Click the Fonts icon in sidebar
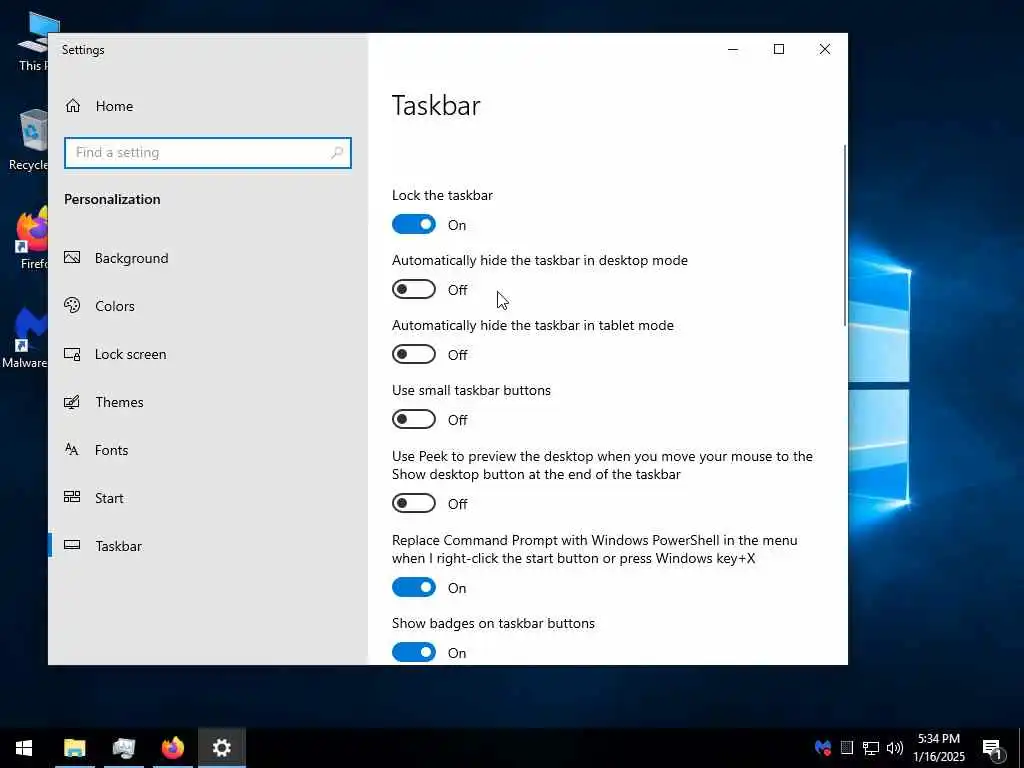Viewport: 1024px width, 768px height. [72, 449]
